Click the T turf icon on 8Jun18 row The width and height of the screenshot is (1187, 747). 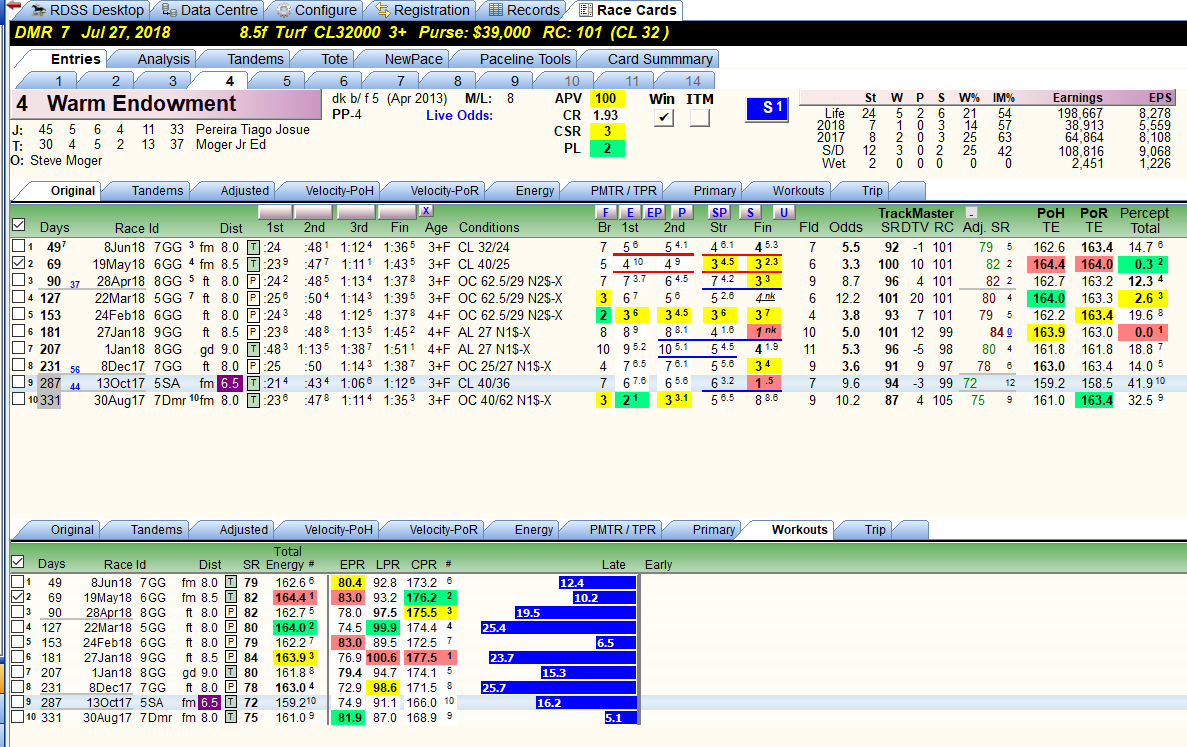click(253, 247)
